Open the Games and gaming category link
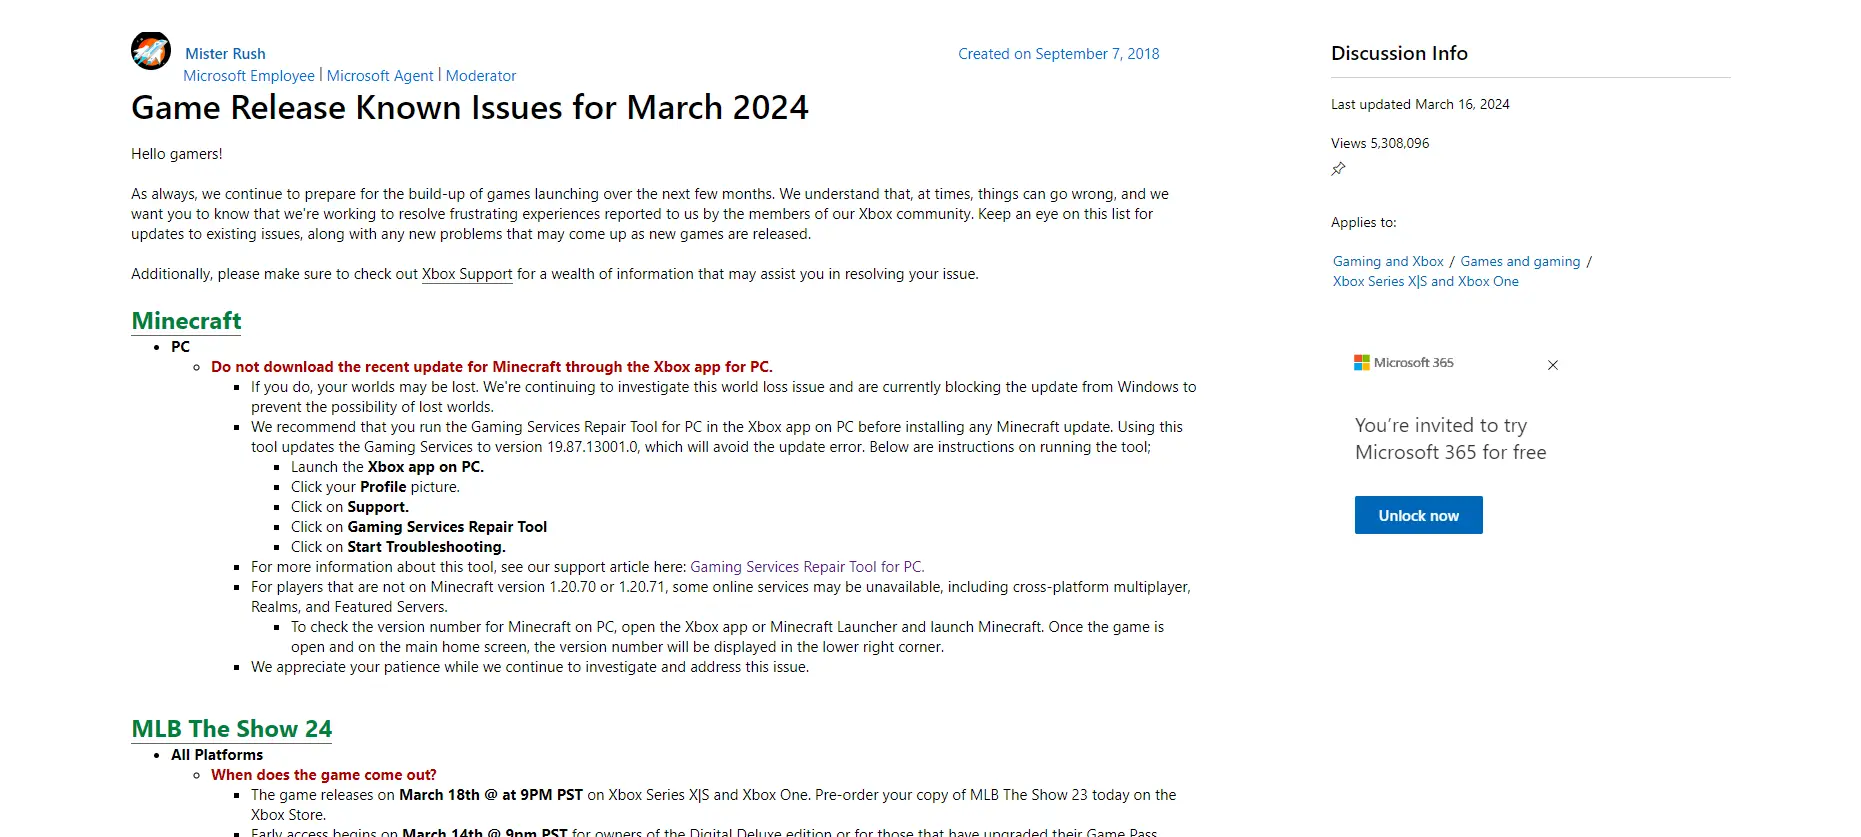 1520,261
